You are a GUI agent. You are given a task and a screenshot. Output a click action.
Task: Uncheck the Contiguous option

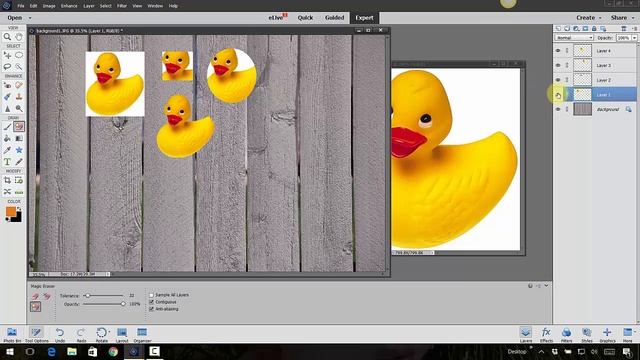click(151, 302)
